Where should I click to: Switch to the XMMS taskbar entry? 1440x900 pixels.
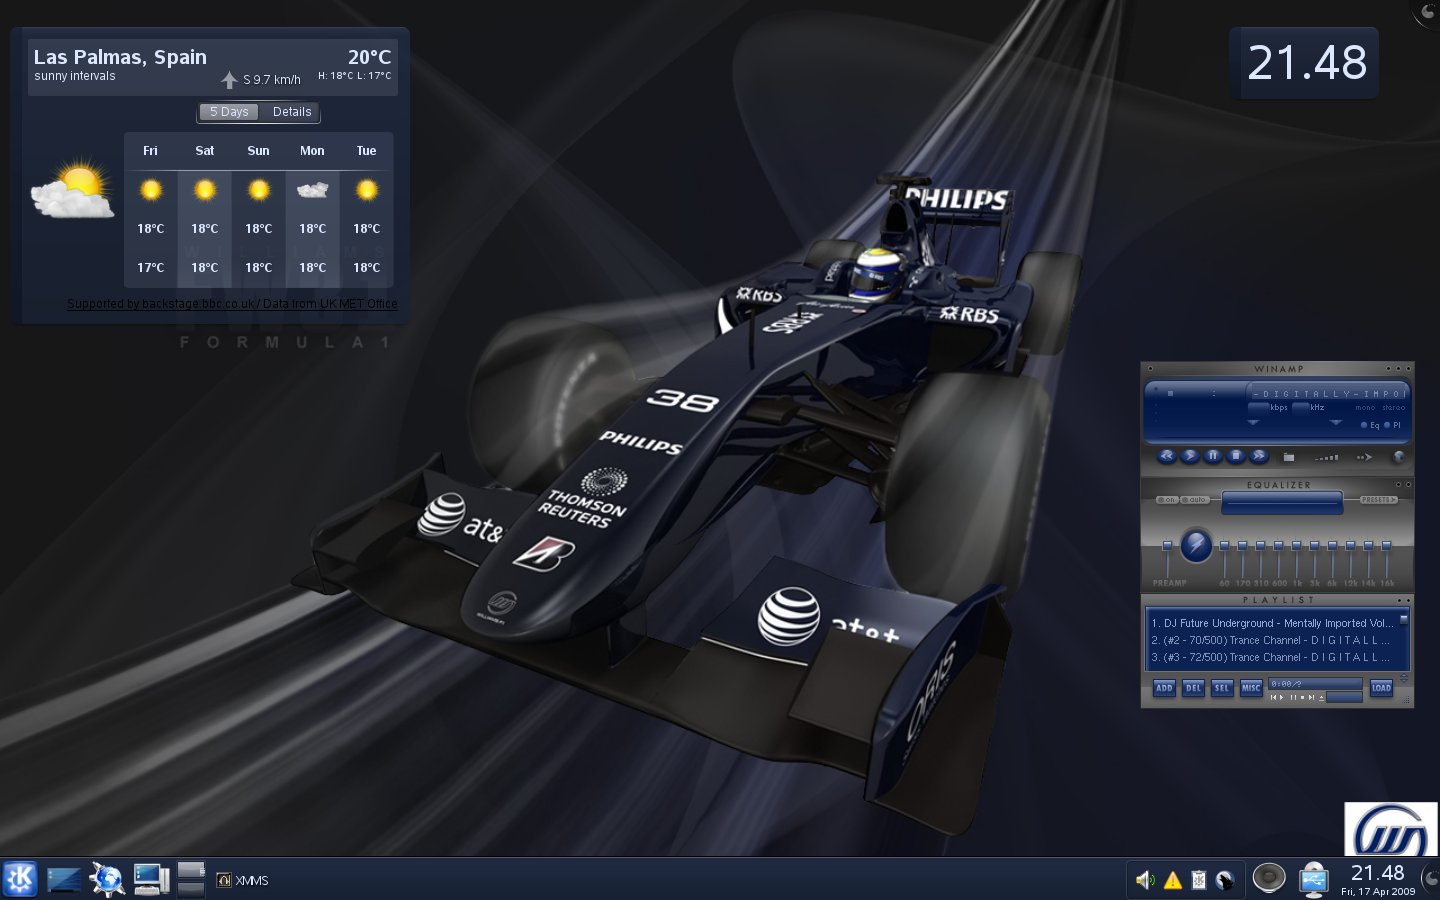pos(243,880)
